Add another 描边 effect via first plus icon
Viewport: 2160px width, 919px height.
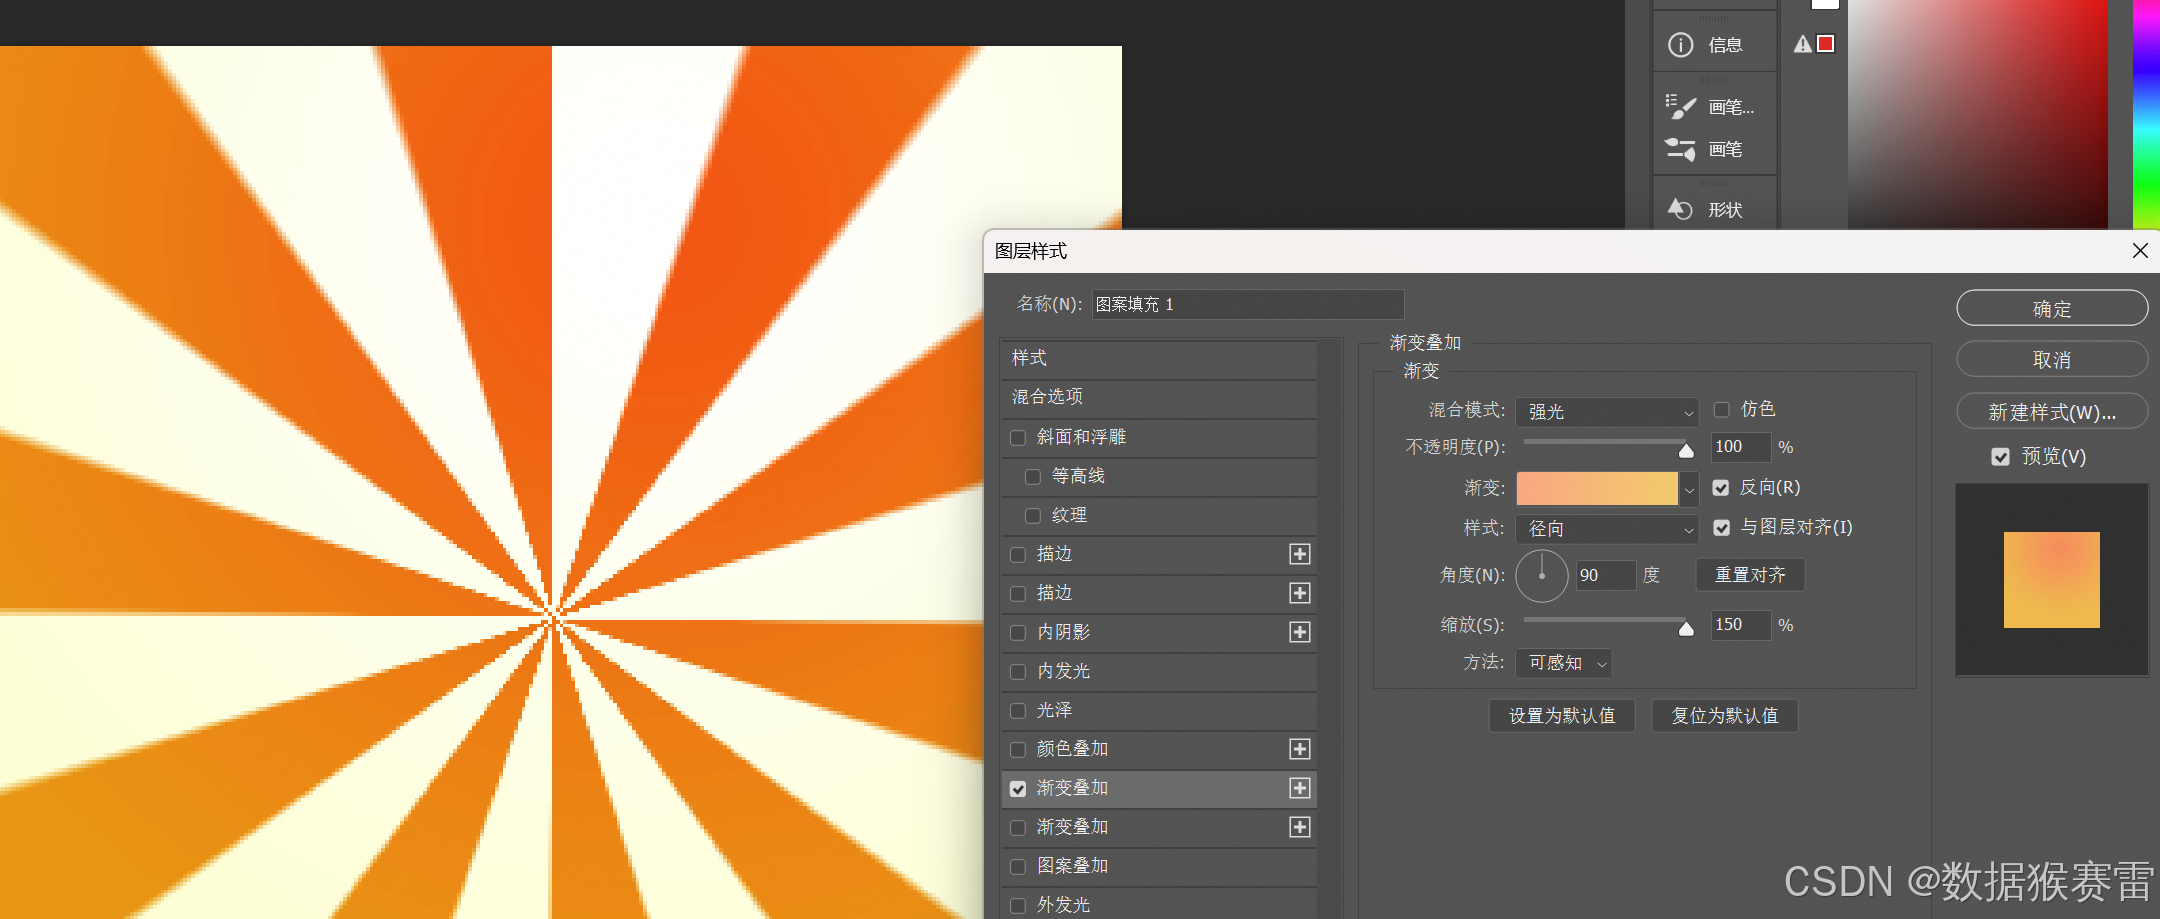[x=1300, y=554]
